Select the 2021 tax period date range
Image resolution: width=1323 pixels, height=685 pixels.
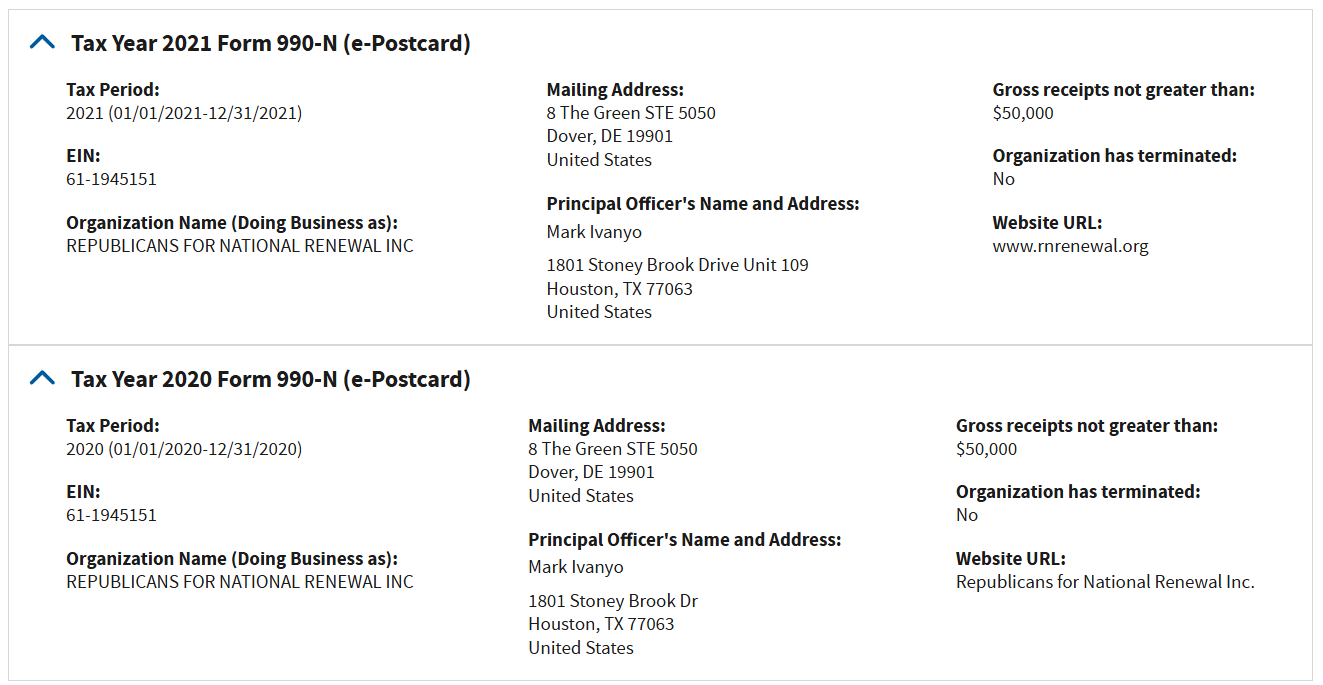(184, 113)
